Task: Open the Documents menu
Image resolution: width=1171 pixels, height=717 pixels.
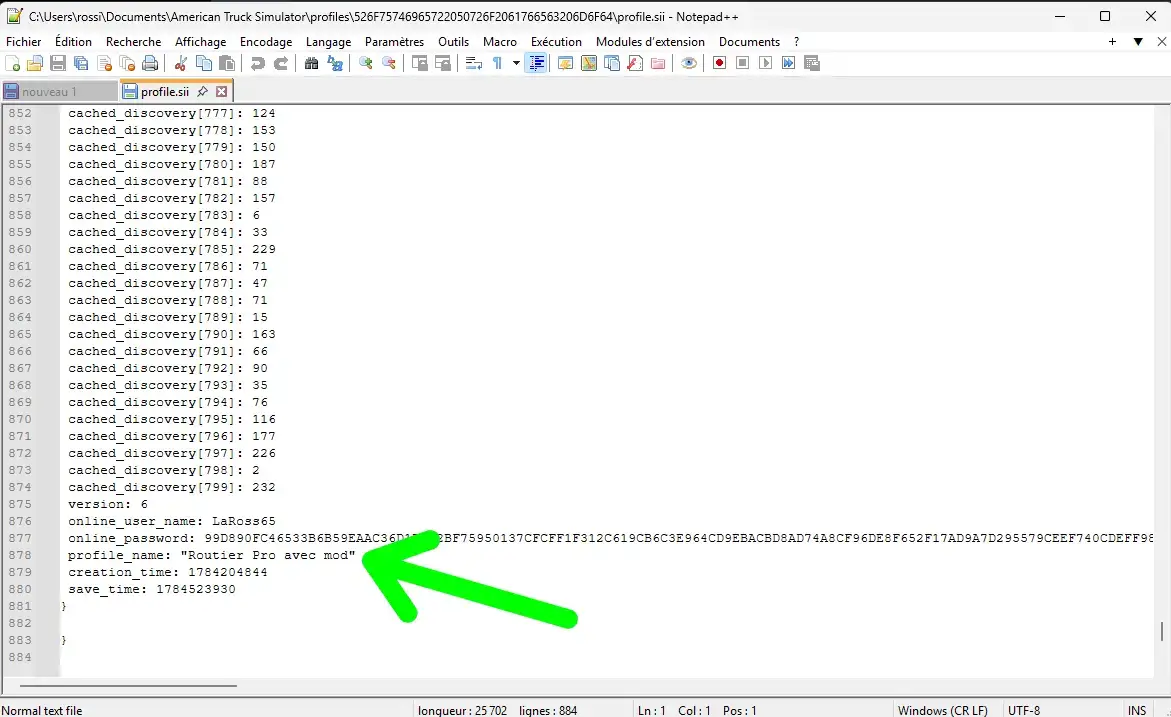Action: (749, 42)
